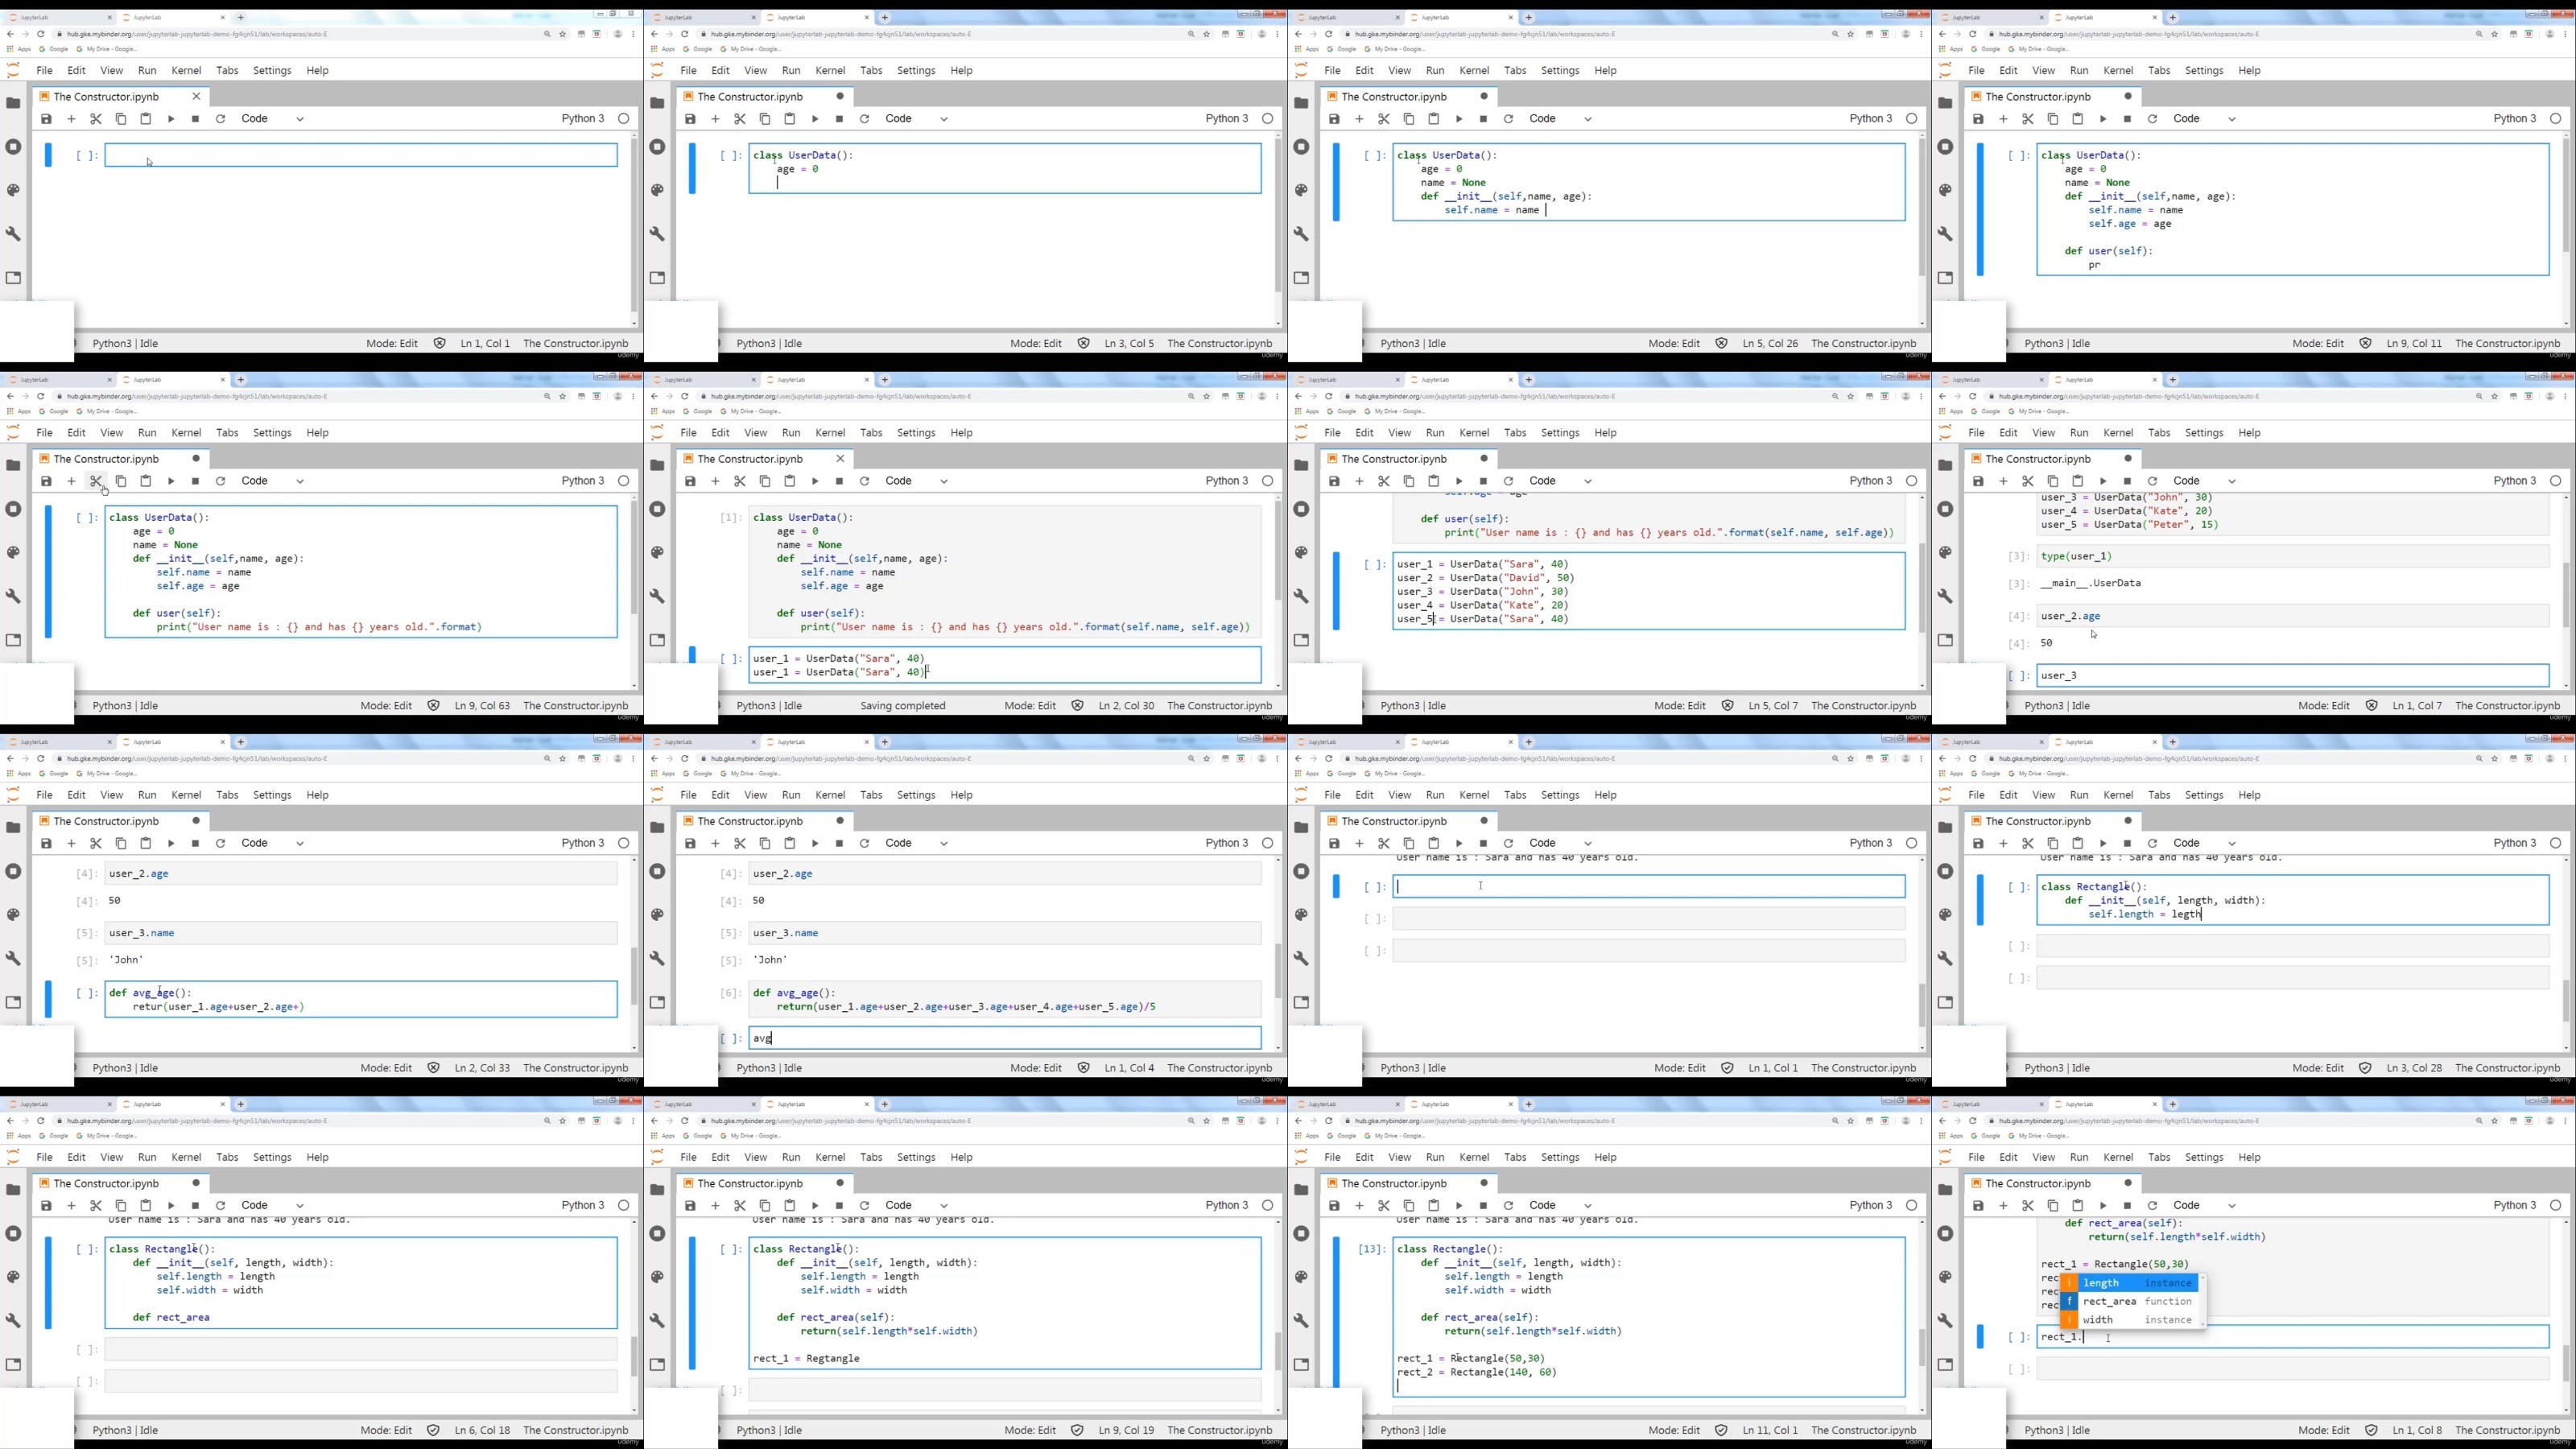Copy cells icon in the Regtangle typo frame
Viewport: 2576px width, 1449px height.
pos(765,1205)
